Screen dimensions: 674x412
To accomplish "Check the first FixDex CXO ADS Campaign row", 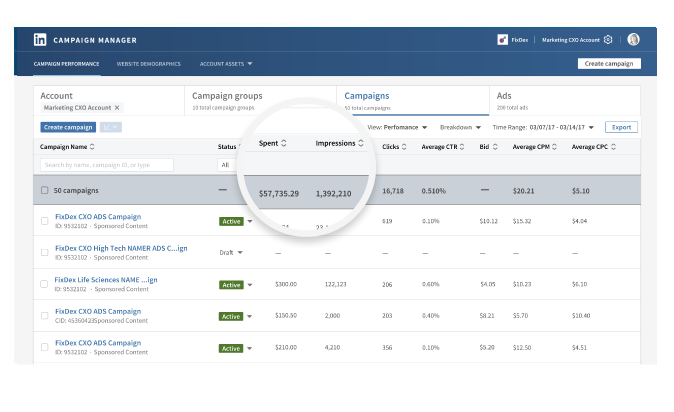I will 44,221.
